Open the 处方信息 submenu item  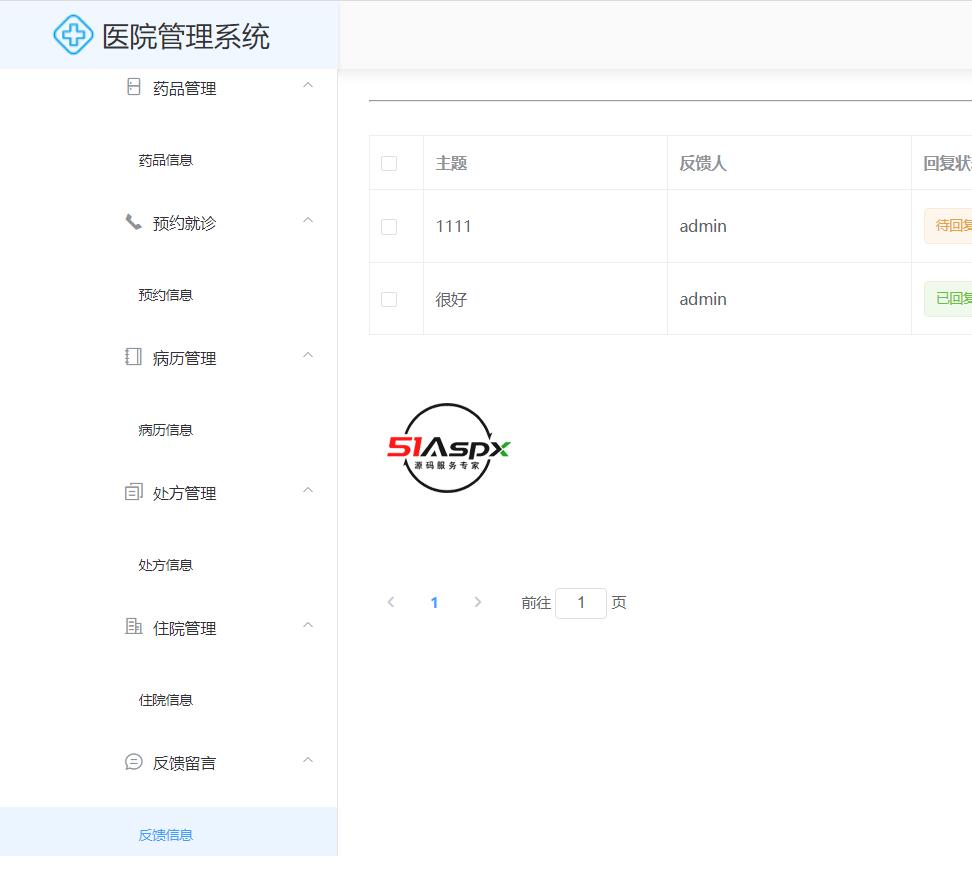click(166, 565)
